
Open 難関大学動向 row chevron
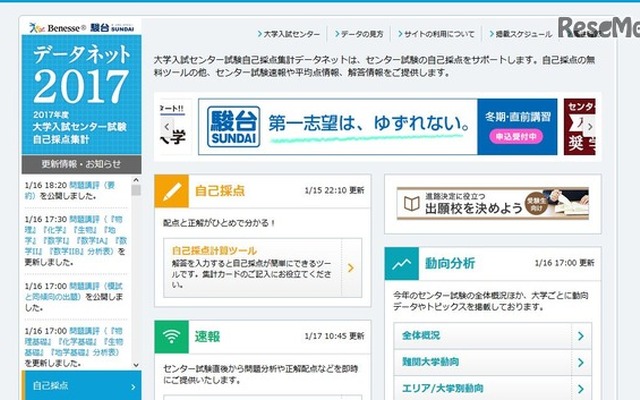581,362
